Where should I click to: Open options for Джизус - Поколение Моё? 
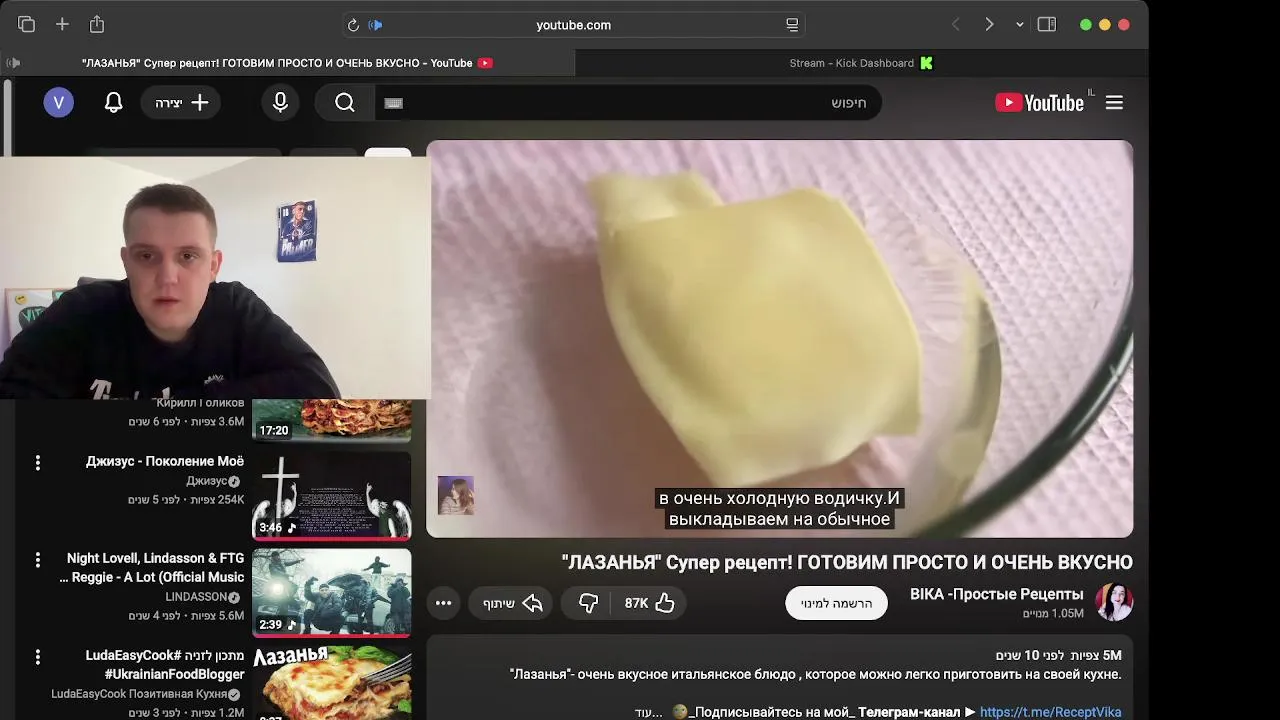(x=38, y=463)
